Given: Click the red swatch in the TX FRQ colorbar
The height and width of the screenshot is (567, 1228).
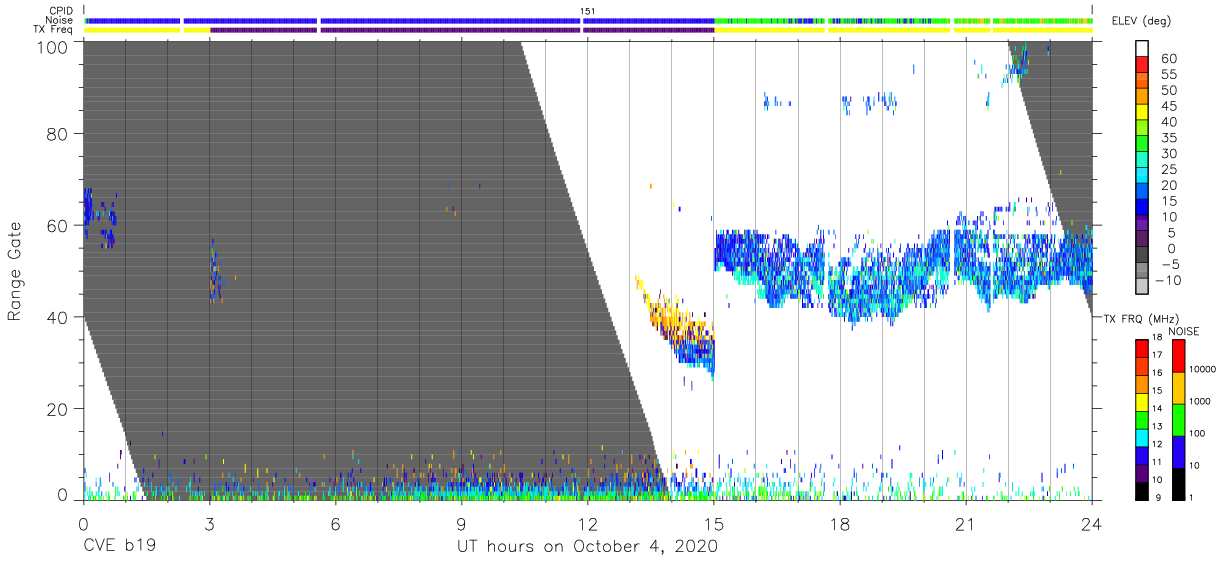Looking at the screenshot, I should click(x=1143, y=348).
